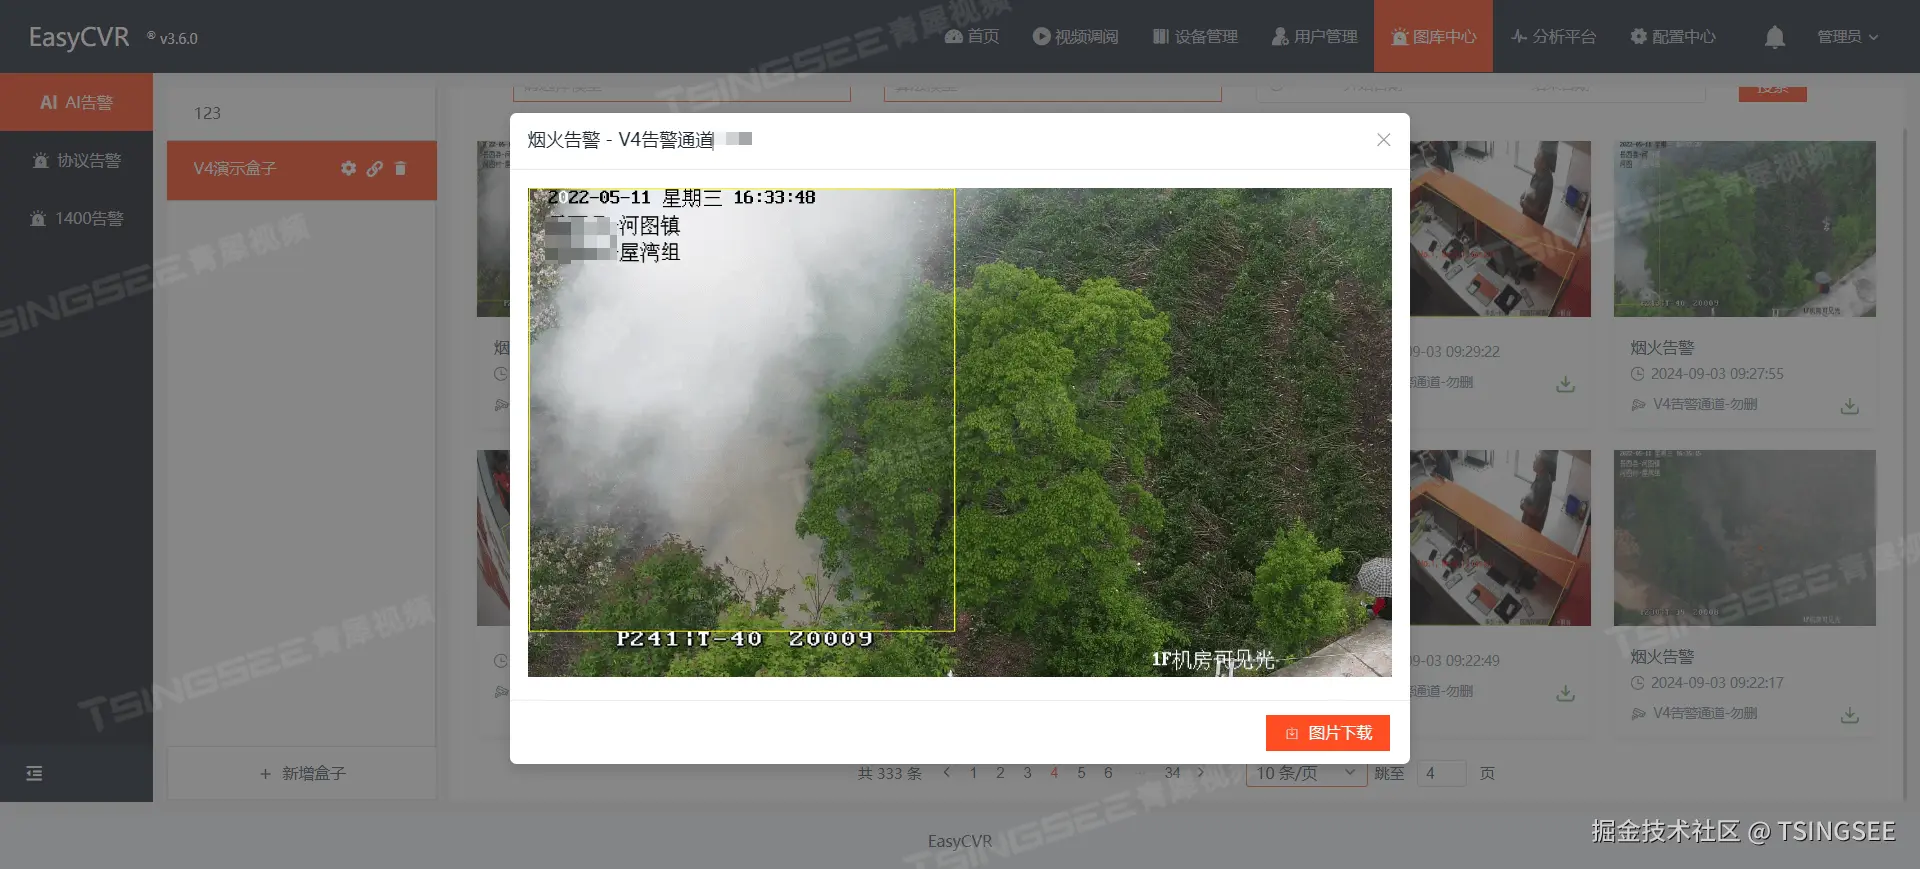Click the link icon of V4演示盒子

click(374, 168)
